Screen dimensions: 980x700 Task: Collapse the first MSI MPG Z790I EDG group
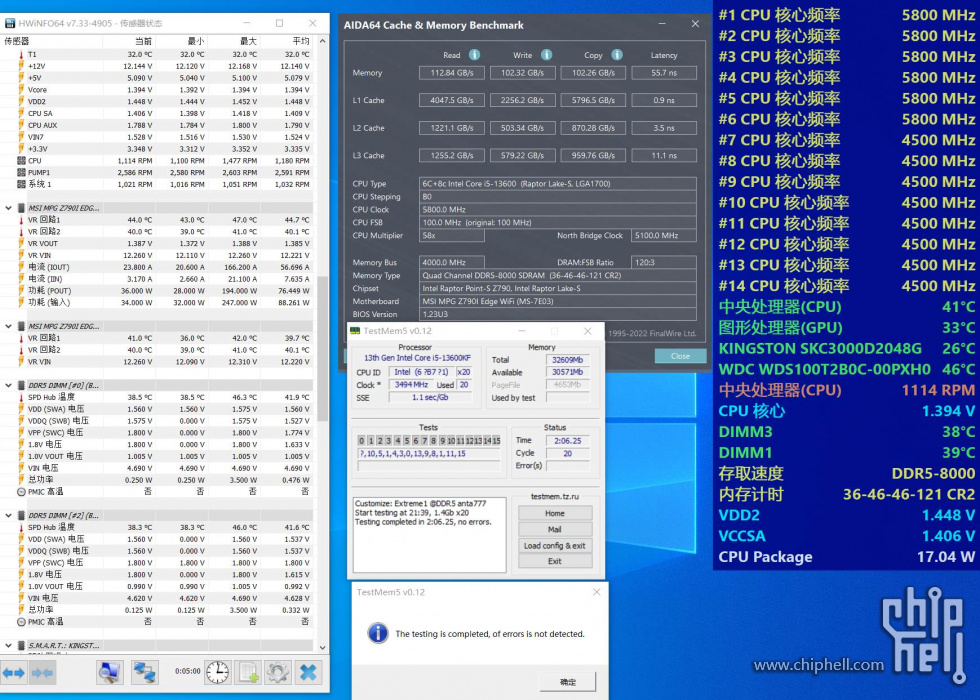tap(8, 208)
